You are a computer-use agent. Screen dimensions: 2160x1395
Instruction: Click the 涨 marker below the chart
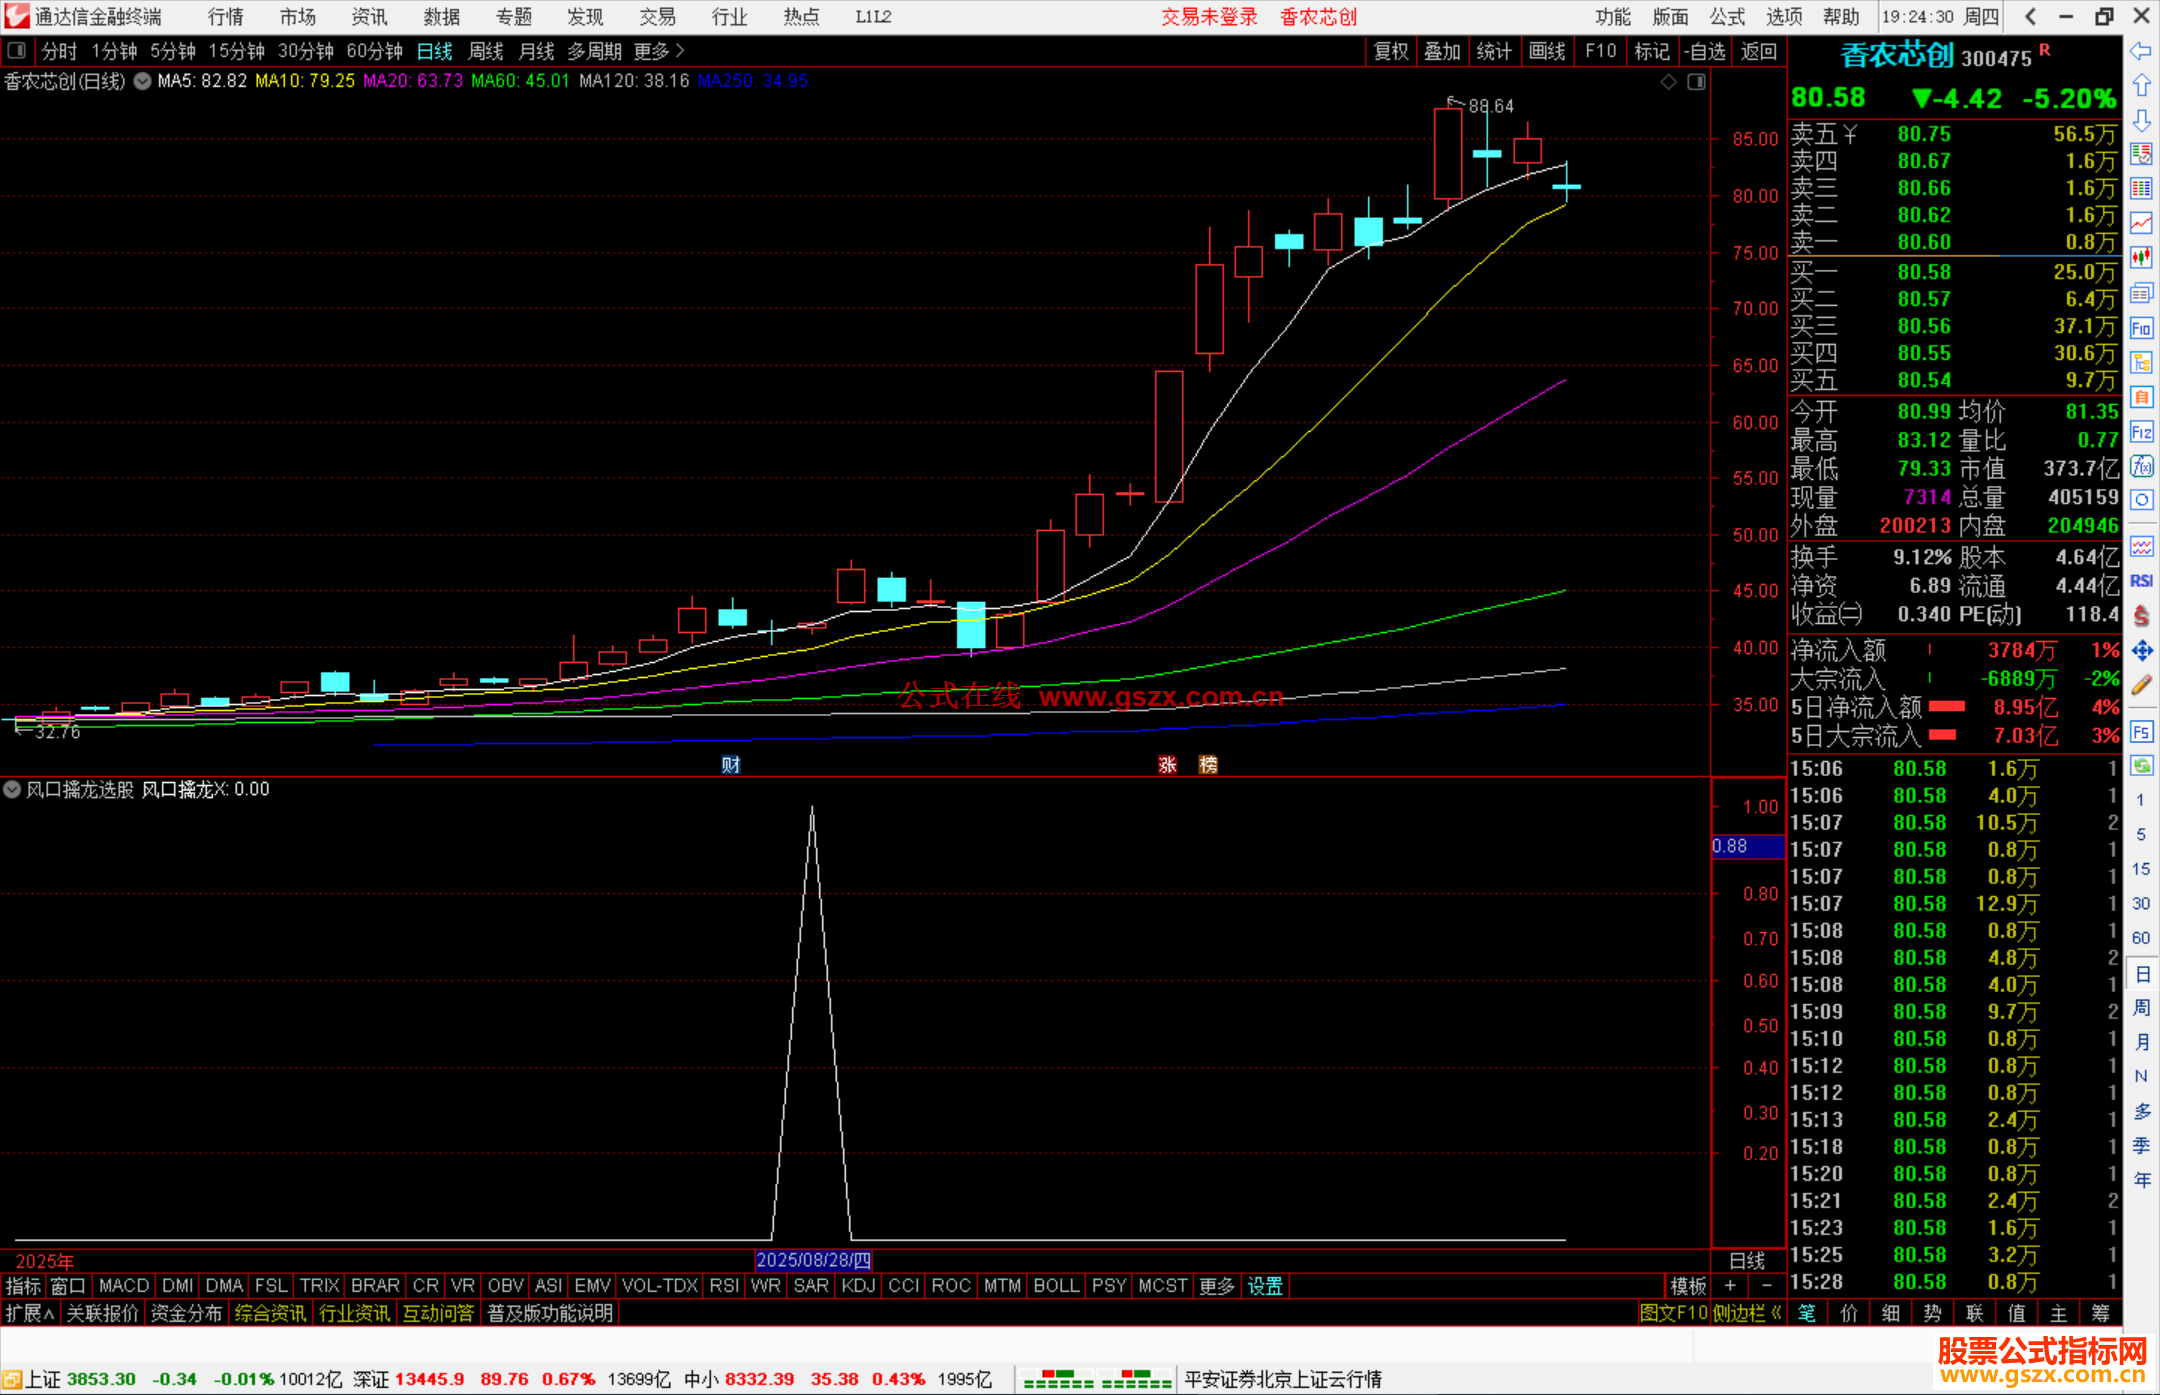pos(1167,765)
